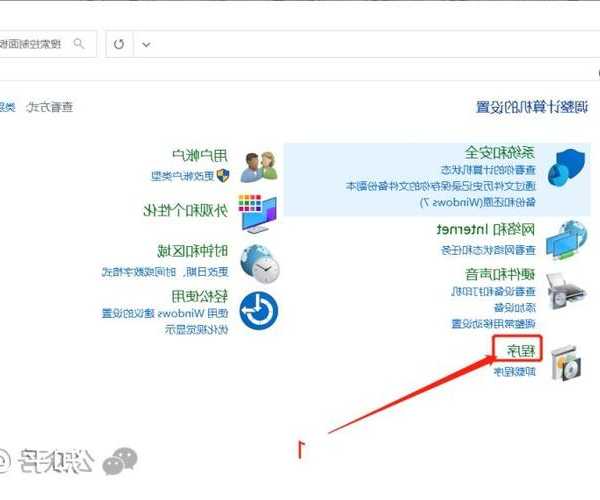Click the UAC shield icon beside 更改帐户类型

[x=223, y=176]
